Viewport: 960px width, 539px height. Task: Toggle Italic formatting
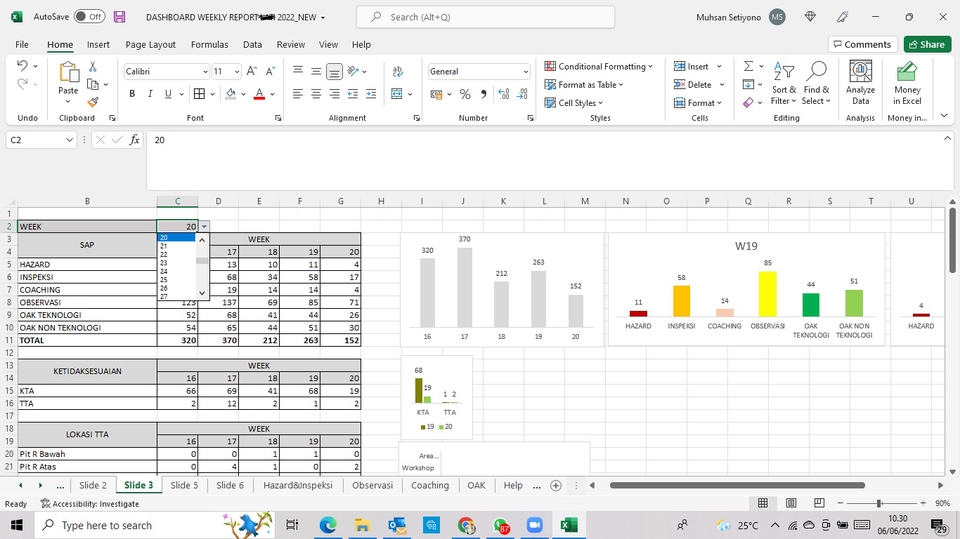coord(149,94)
